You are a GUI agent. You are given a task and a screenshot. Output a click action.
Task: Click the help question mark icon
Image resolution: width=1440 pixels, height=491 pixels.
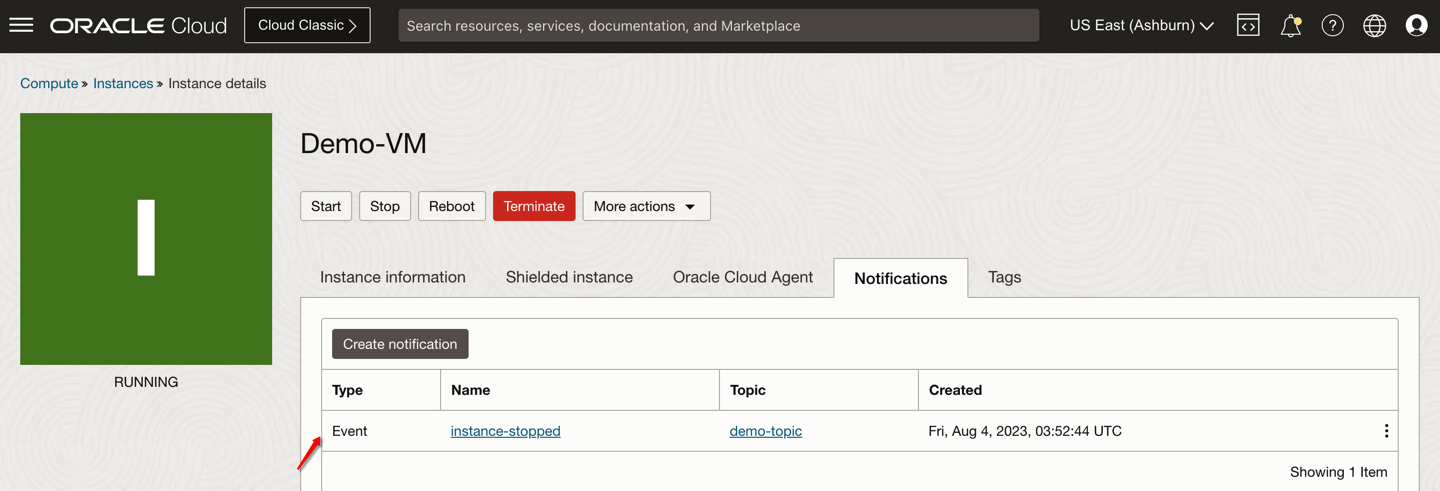tap(1332, 26)
